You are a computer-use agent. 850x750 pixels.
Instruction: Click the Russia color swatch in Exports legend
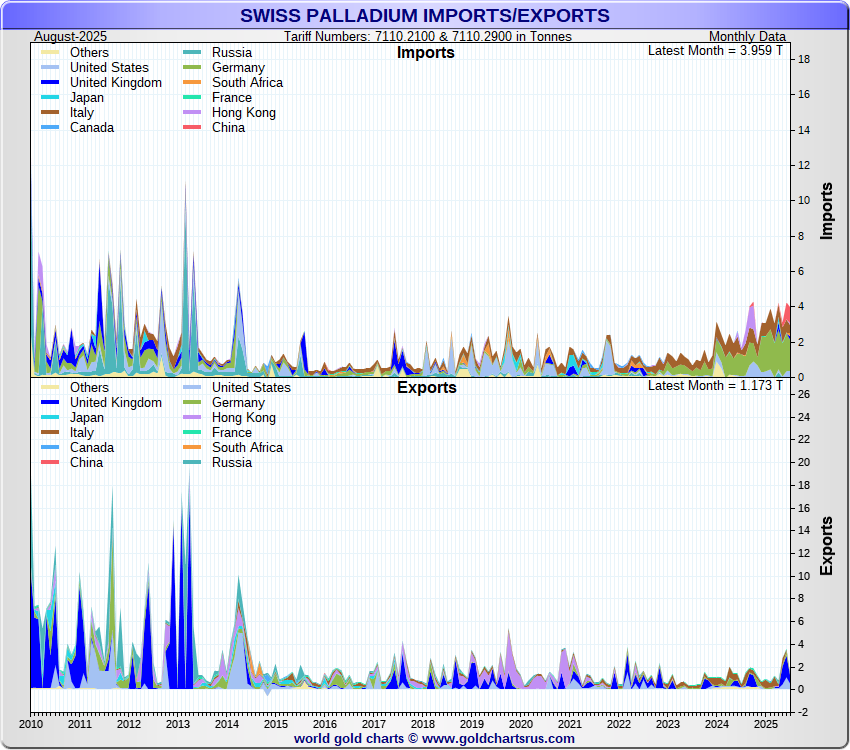click(x=195, y=463)
